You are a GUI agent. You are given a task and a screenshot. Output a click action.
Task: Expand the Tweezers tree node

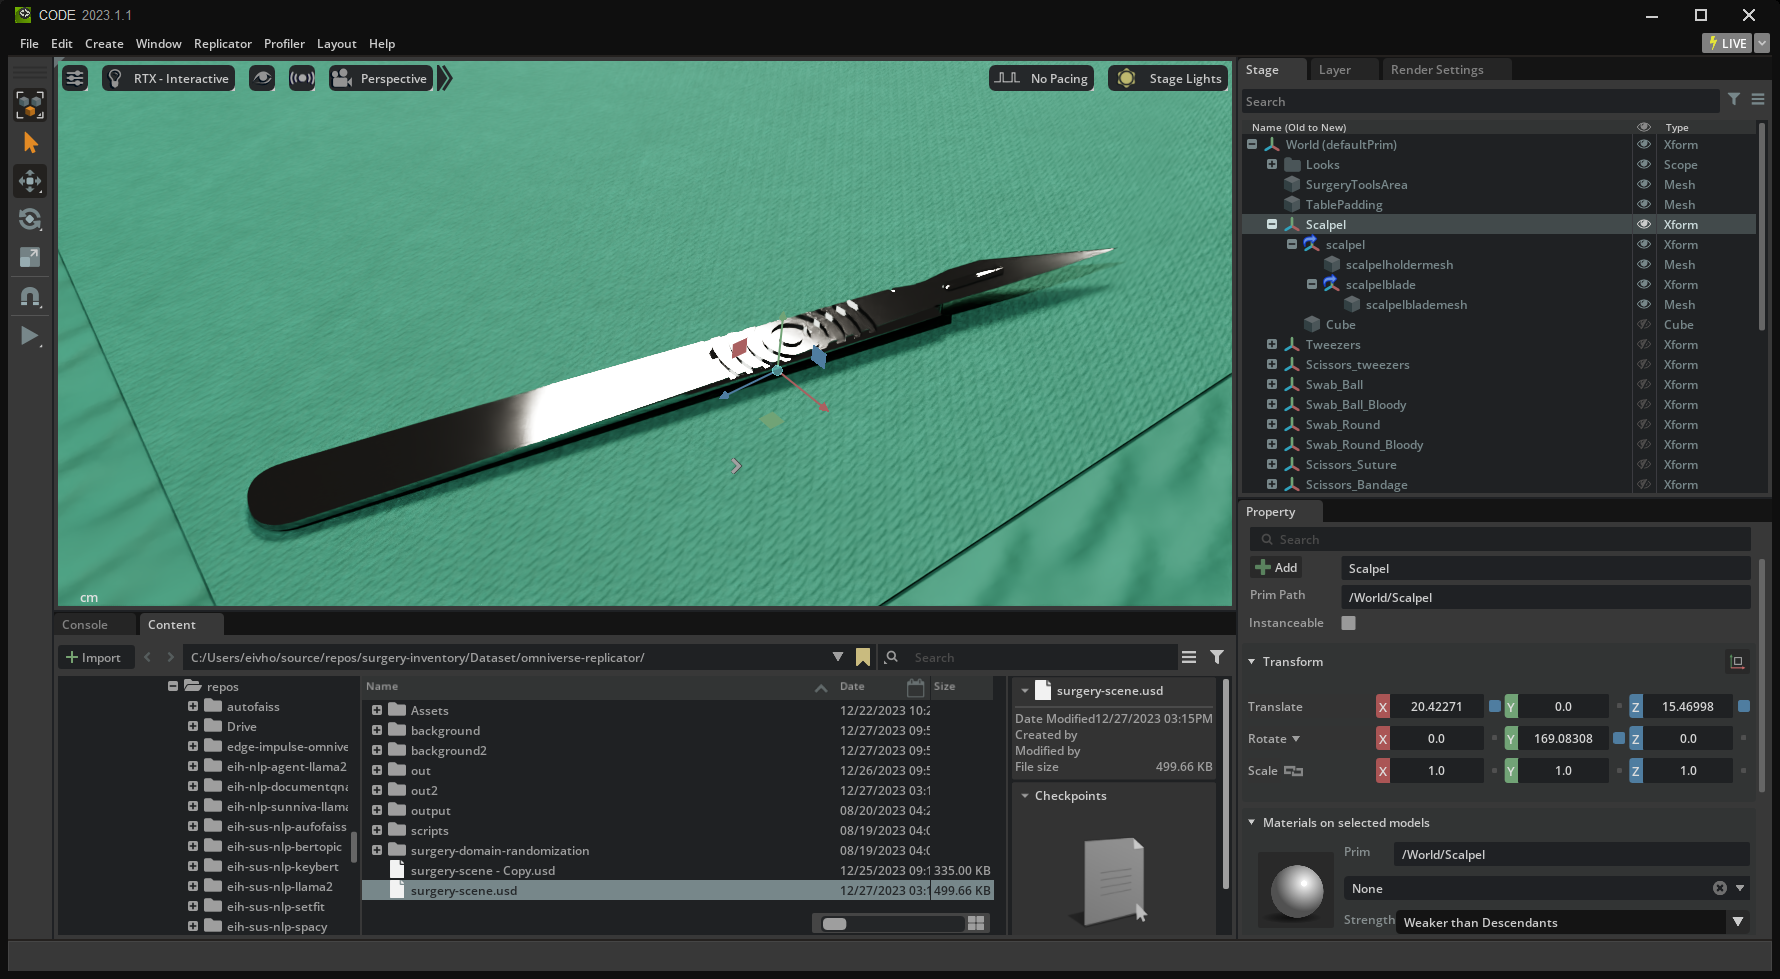(x=1272, y=344)
